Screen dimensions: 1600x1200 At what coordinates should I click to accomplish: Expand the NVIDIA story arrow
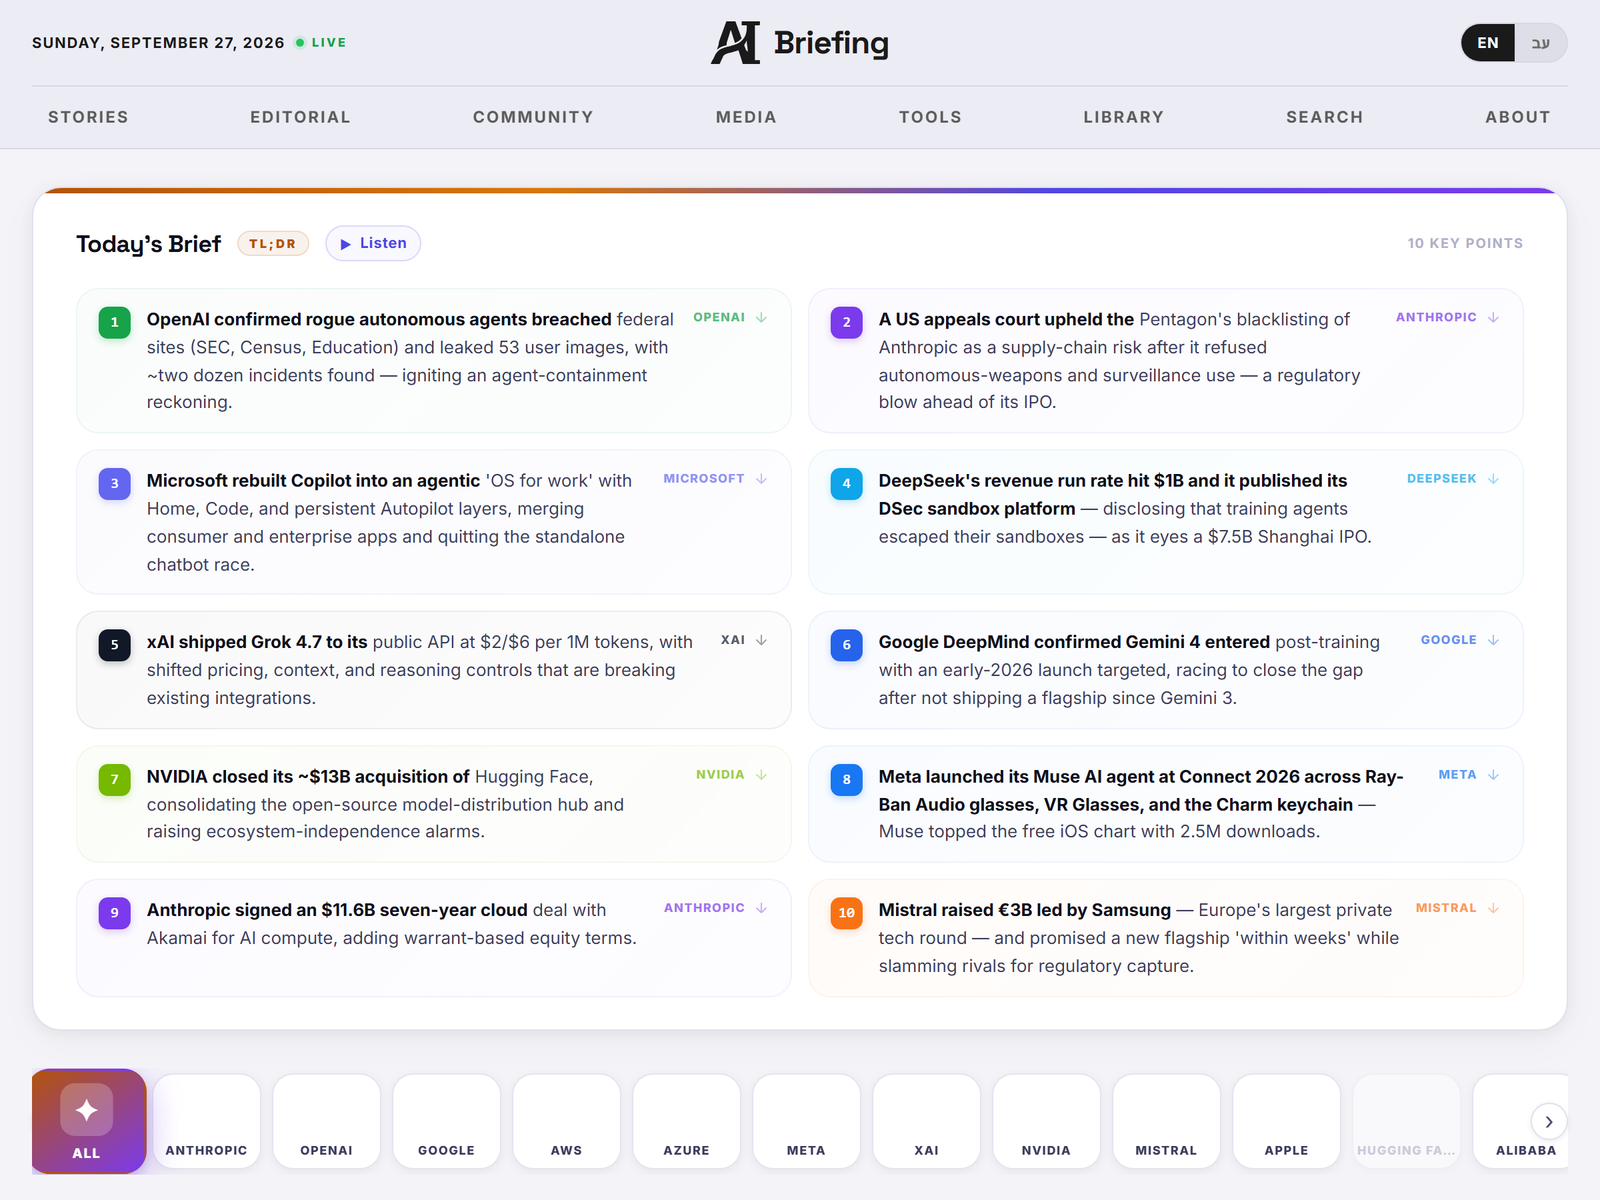[x=761, y=775]
